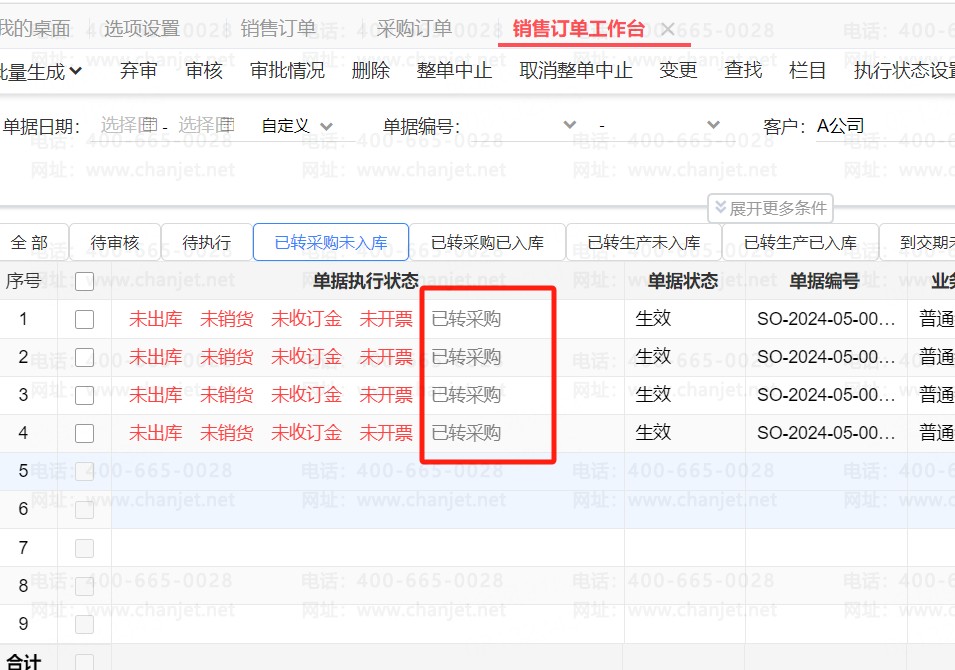This screenshot has height=670, width=955.
Task: Open the second 单据编号 range dropdown
Action: click(713, 125)
